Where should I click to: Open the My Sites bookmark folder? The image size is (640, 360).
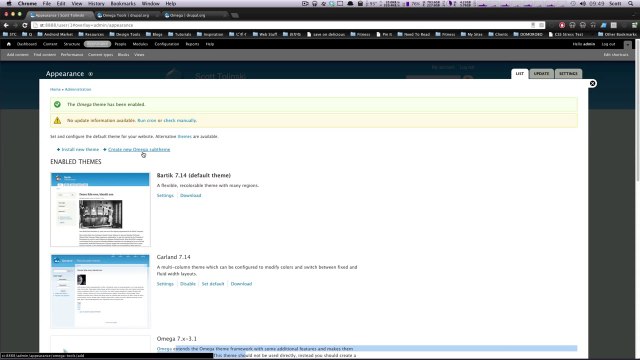[x=472, y=34]
